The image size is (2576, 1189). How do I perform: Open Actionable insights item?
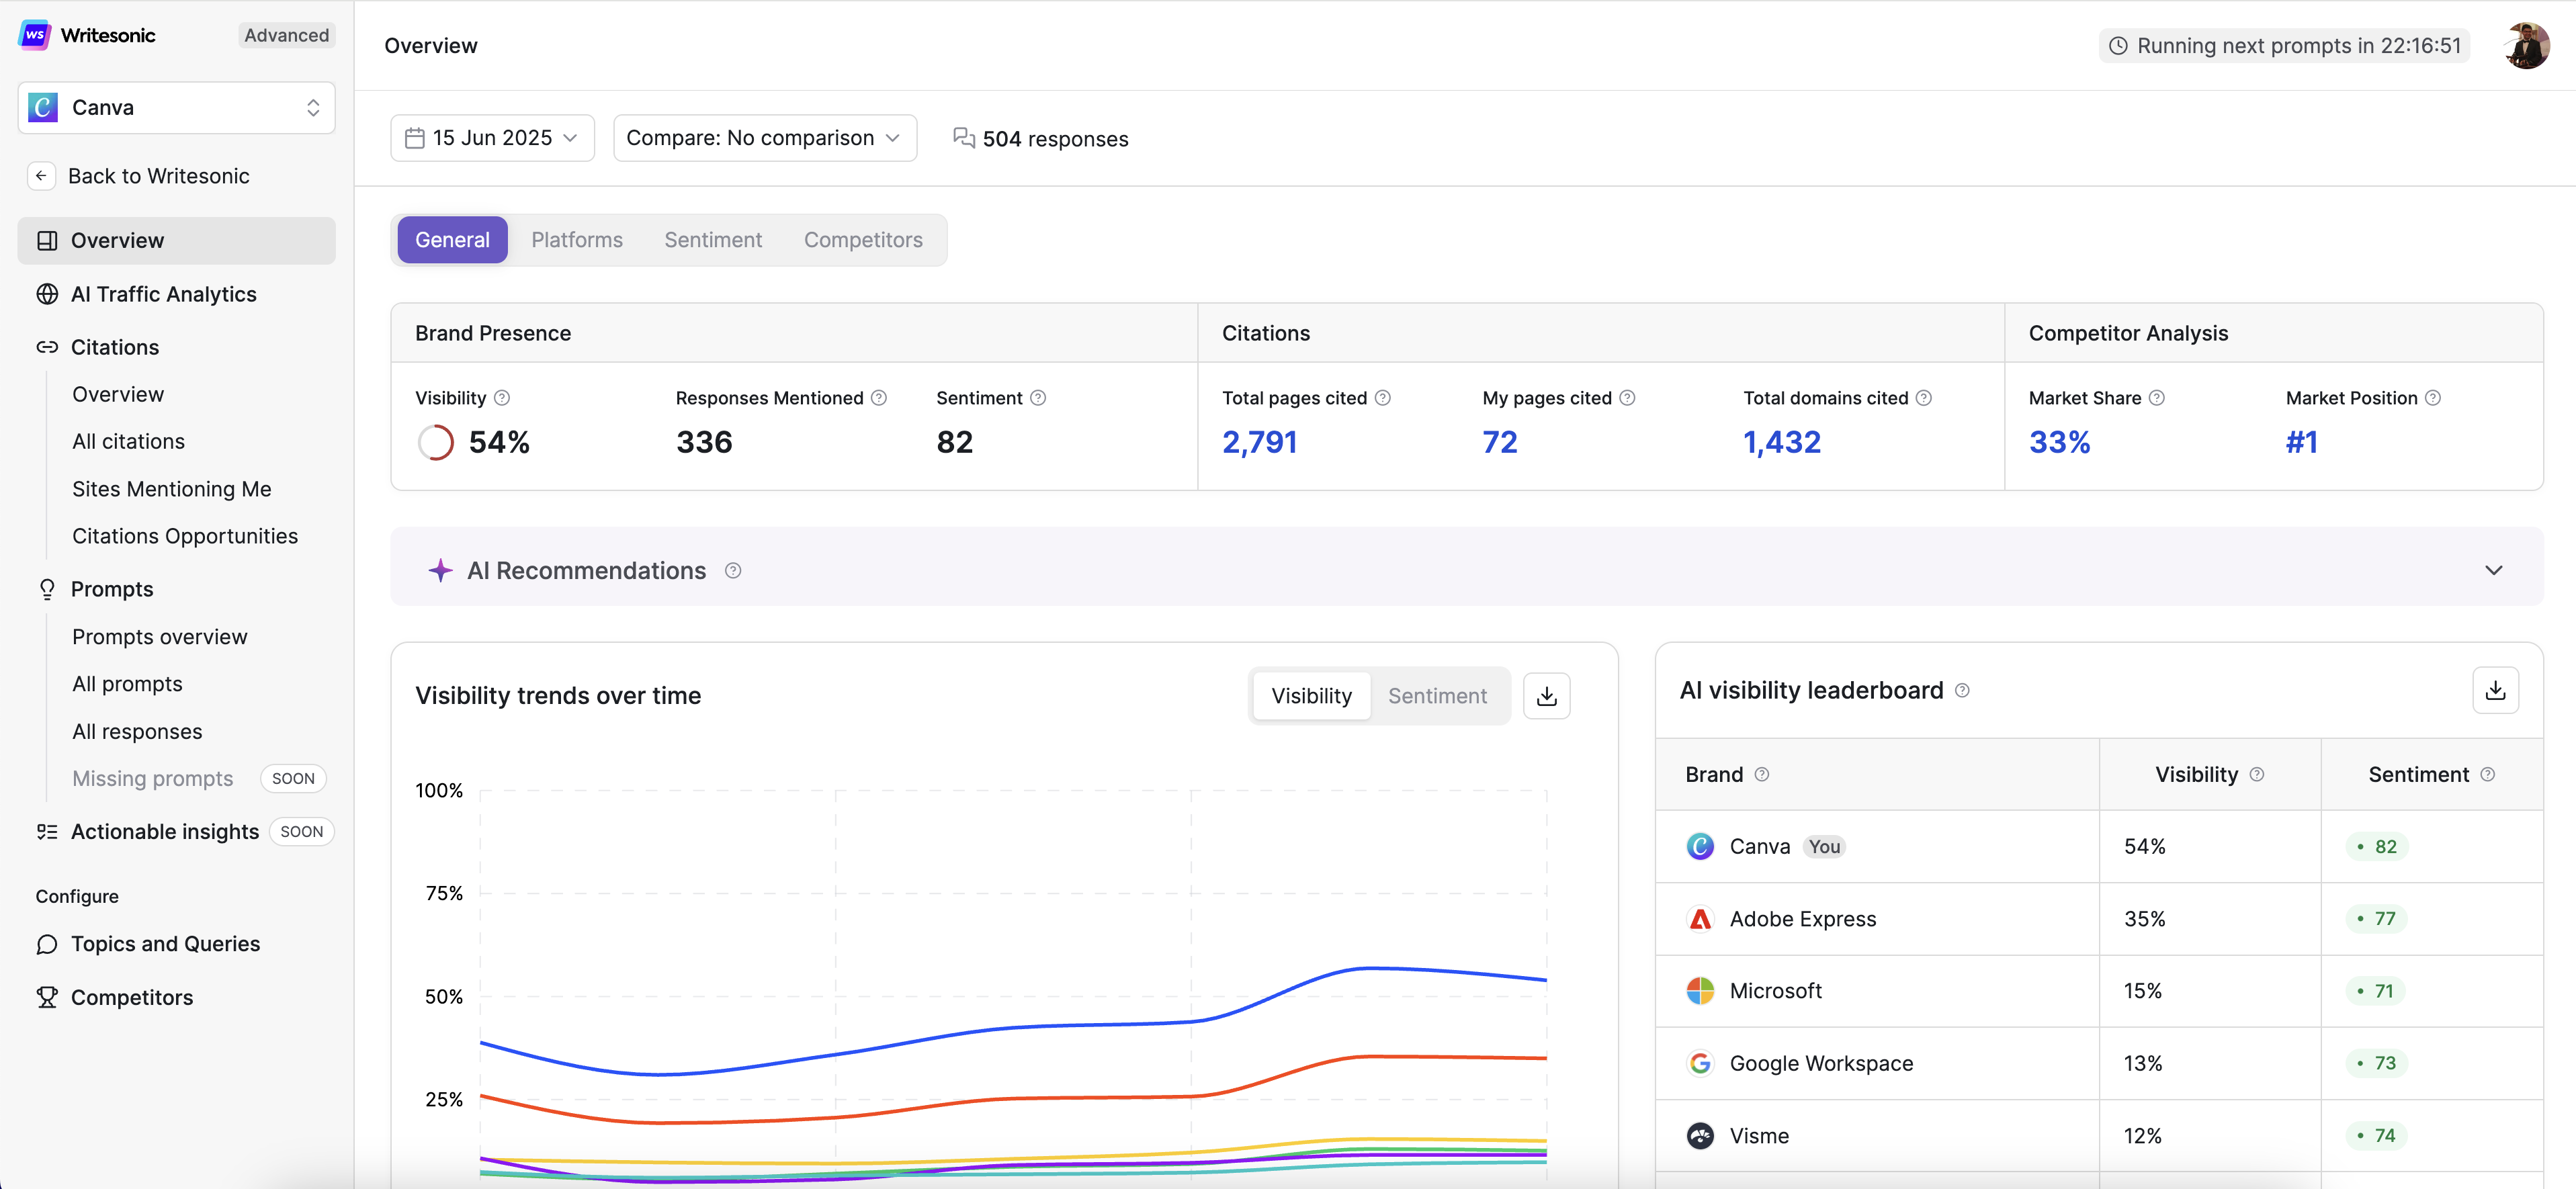tap(165, 832)
